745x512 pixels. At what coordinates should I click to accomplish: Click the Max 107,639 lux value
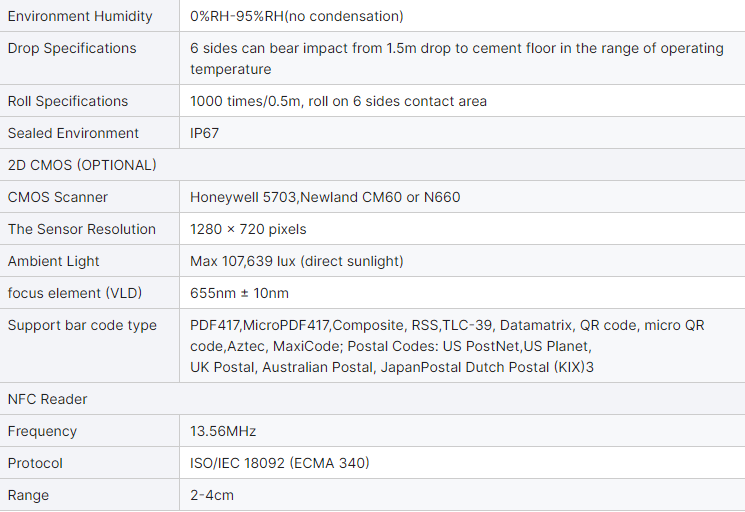click(x=296, y=261)
